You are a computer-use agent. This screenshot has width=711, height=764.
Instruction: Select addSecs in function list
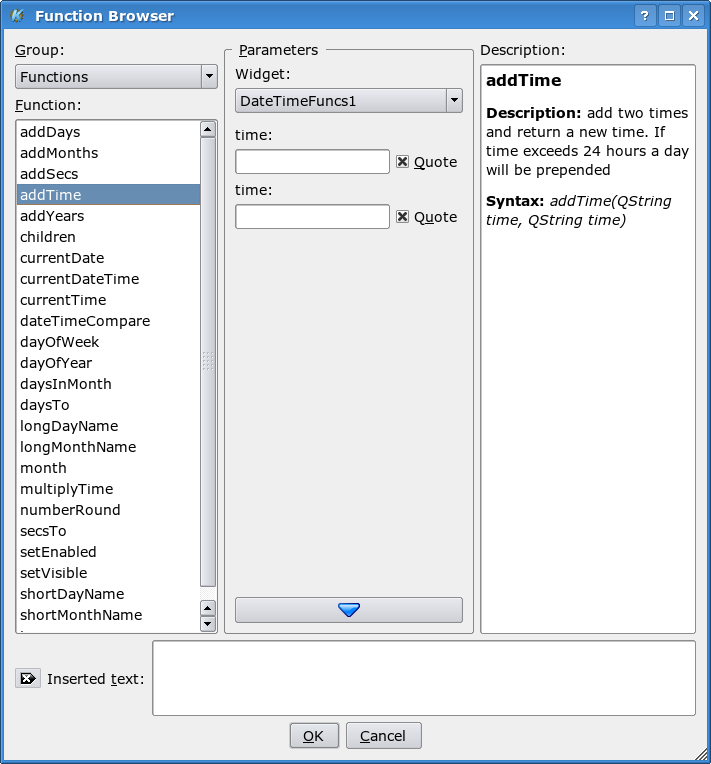[x=108, y=173]
